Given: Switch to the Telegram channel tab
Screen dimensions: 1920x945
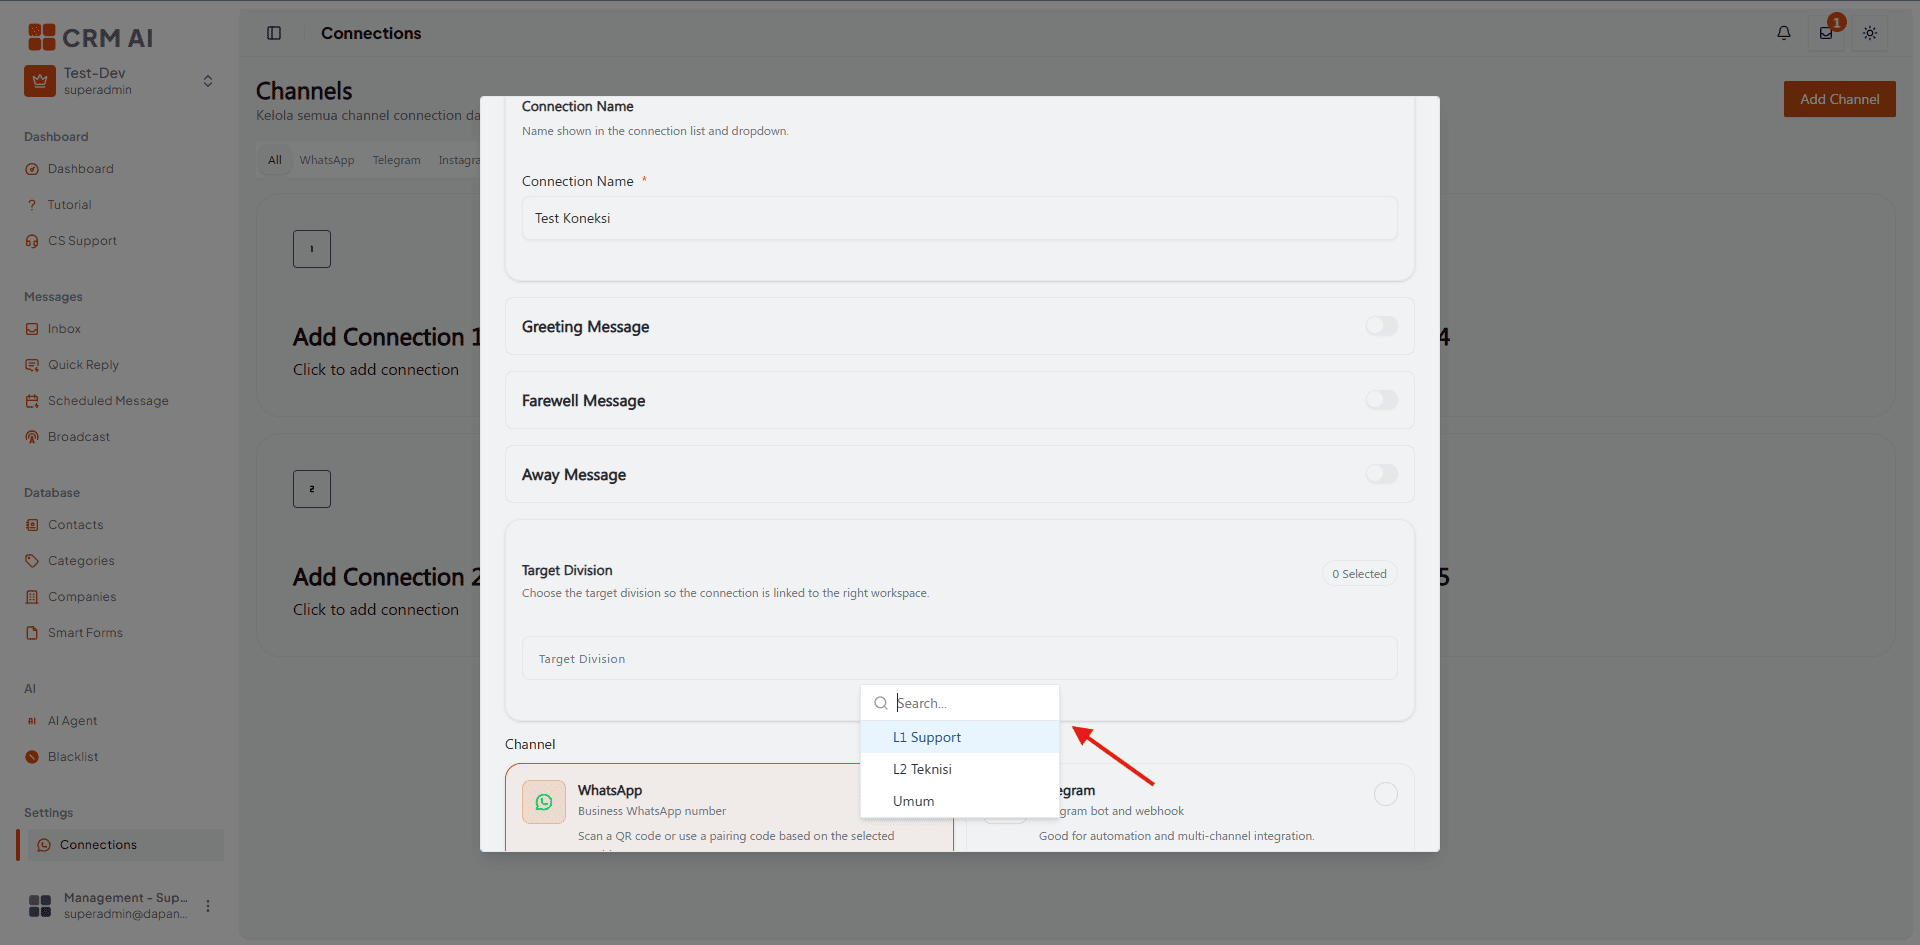Looking at the screenshot, I should coord(397,160).
